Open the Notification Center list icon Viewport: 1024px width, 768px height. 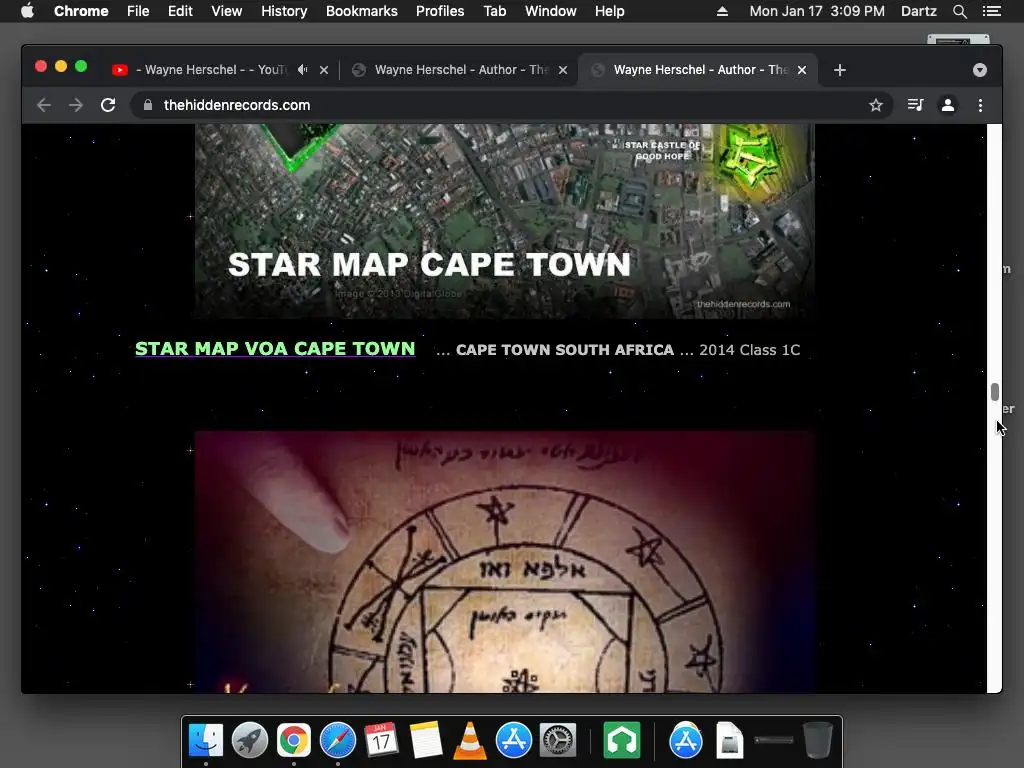coord(992,11)
